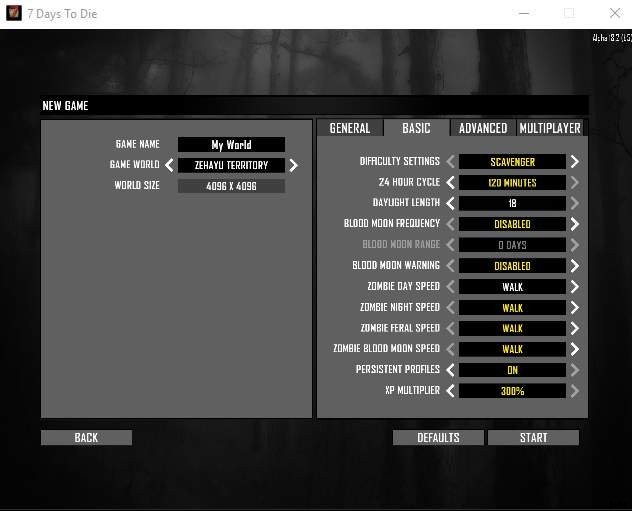
Task: Switch to the General tab
Action: (349, 128)
